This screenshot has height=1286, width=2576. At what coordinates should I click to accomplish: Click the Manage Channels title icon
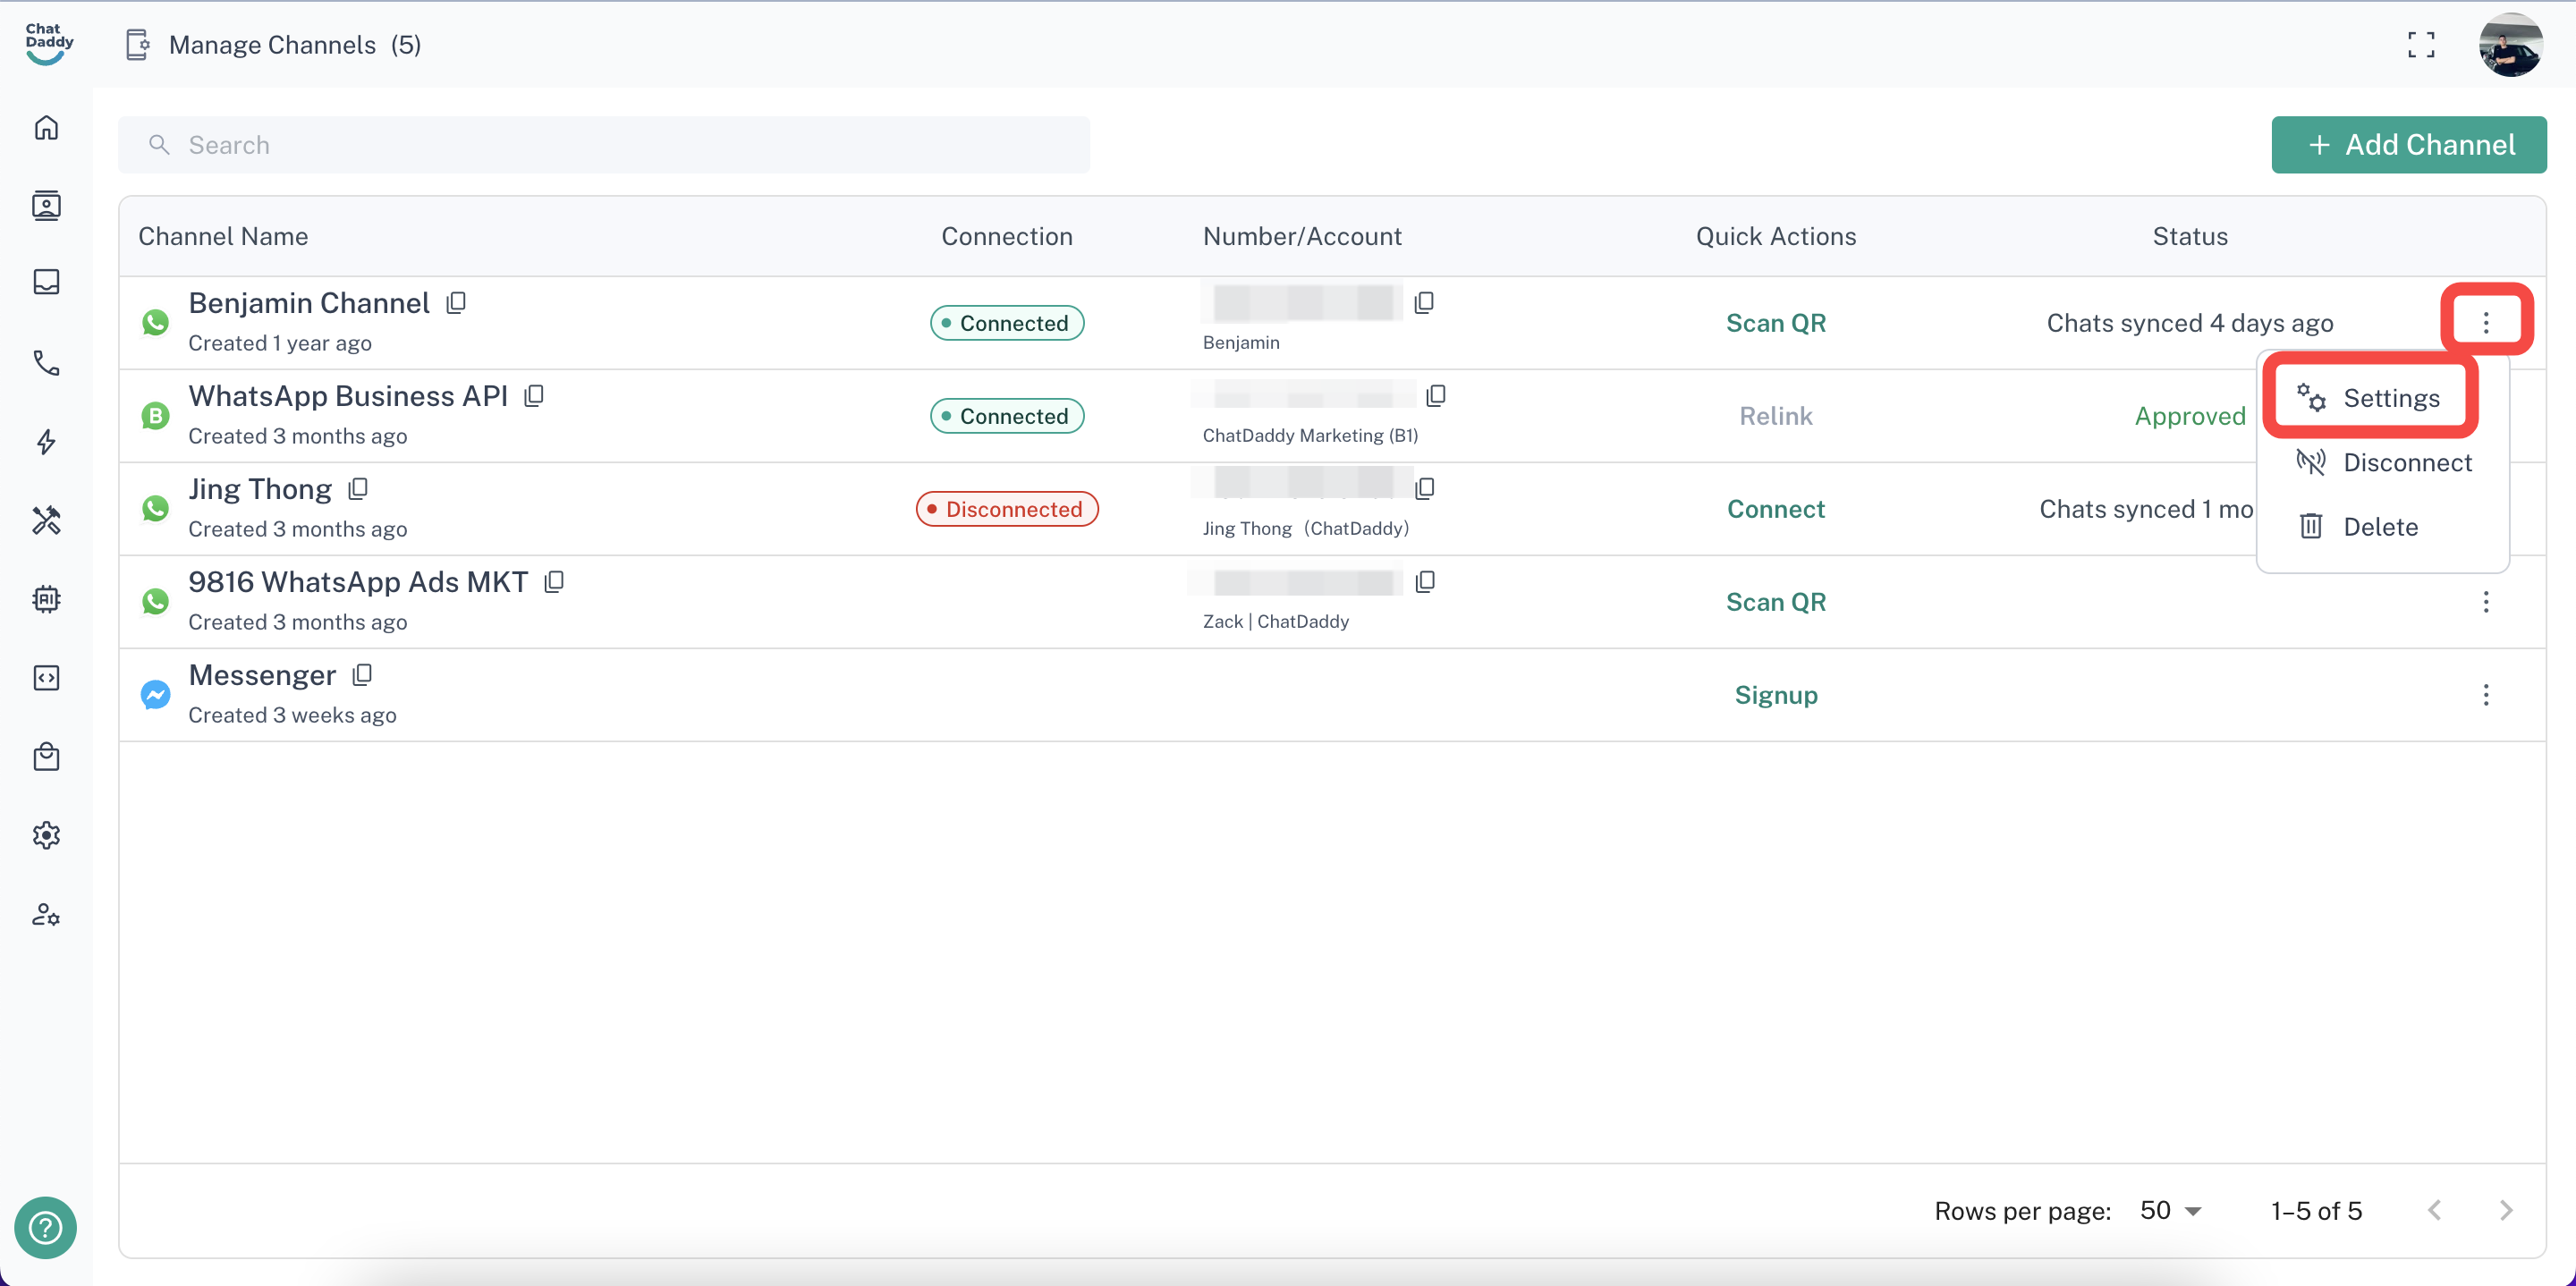pos(138,44)
